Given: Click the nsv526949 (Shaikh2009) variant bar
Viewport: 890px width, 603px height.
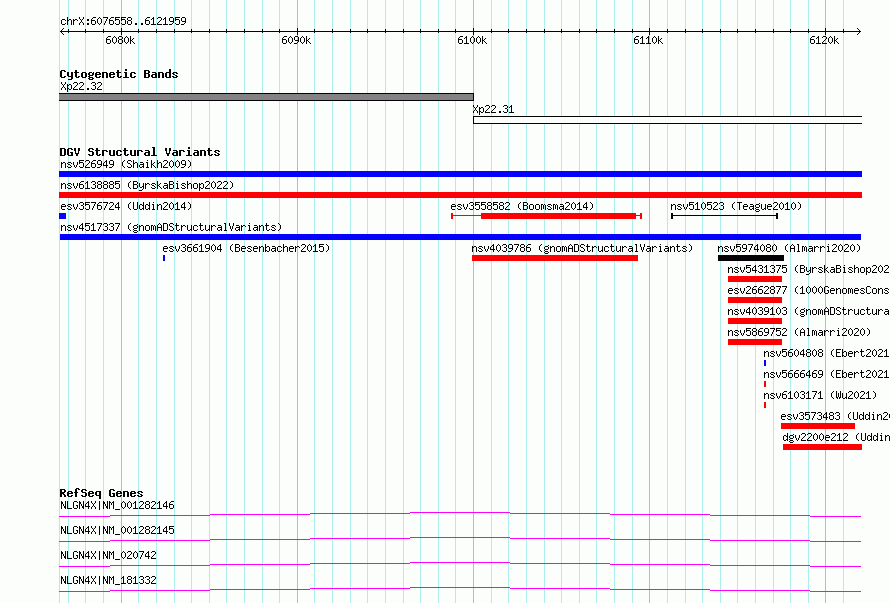Looking at the screenshot, I should [x=460, y=174].
